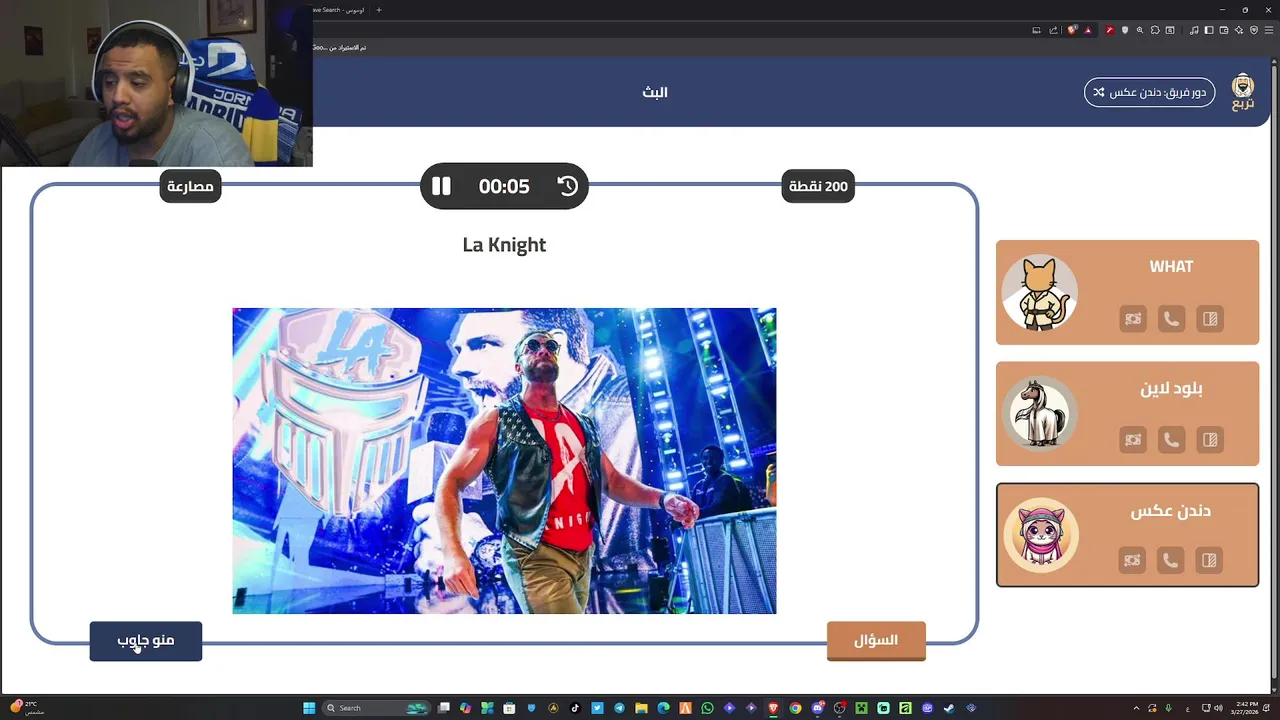Click the بلود لاين horse avatar
Viewport: 1280px width, 720px height.
[x=1040, y=413]
